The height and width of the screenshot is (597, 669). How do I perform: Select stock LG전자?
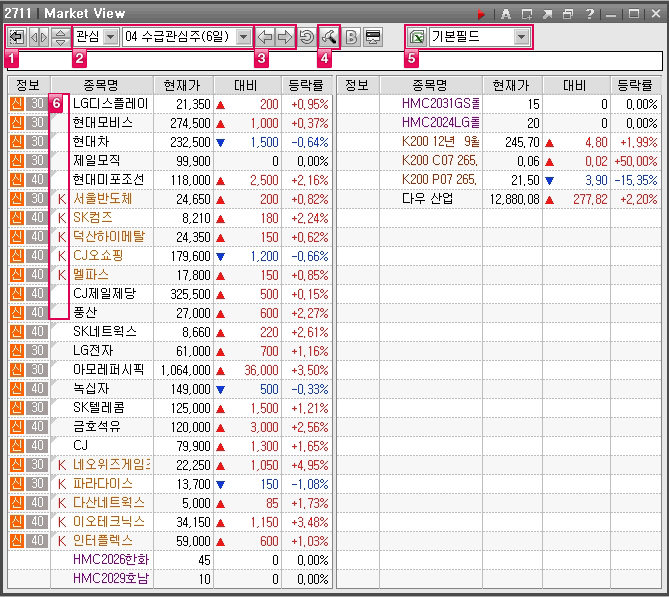[x=93, y=351]
